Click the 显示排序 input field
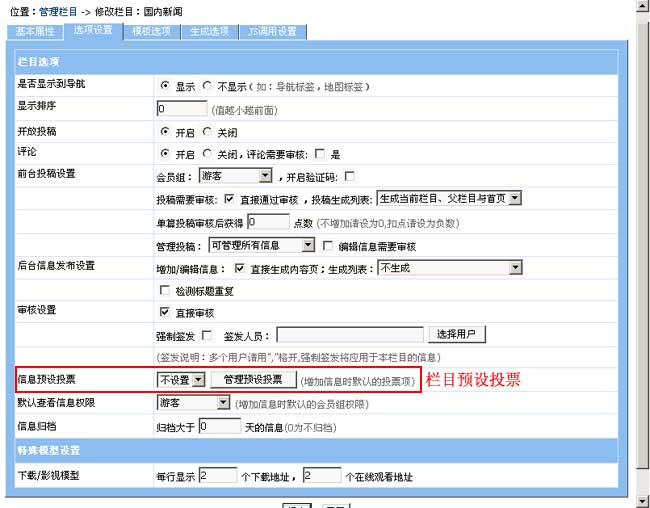 pyautogui.click(x=181, y=109)
